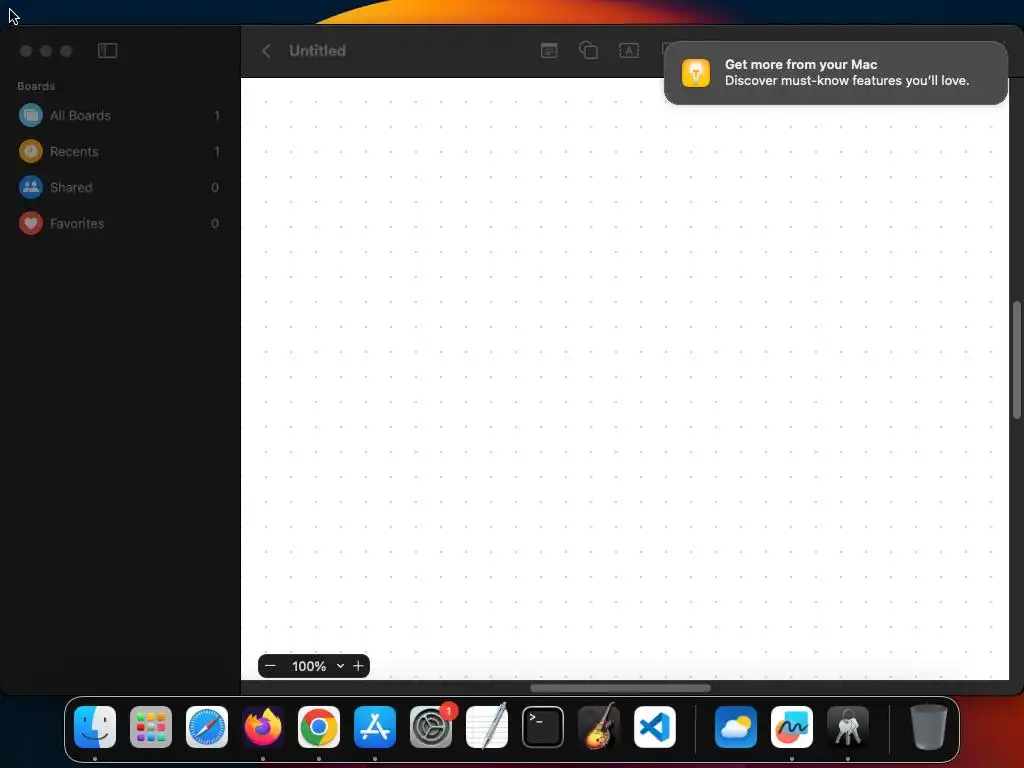Image resolution: width=1024 pixels, height=768 pixels.
Task: Open Finder from the Dock
Action: coord(95,727)
